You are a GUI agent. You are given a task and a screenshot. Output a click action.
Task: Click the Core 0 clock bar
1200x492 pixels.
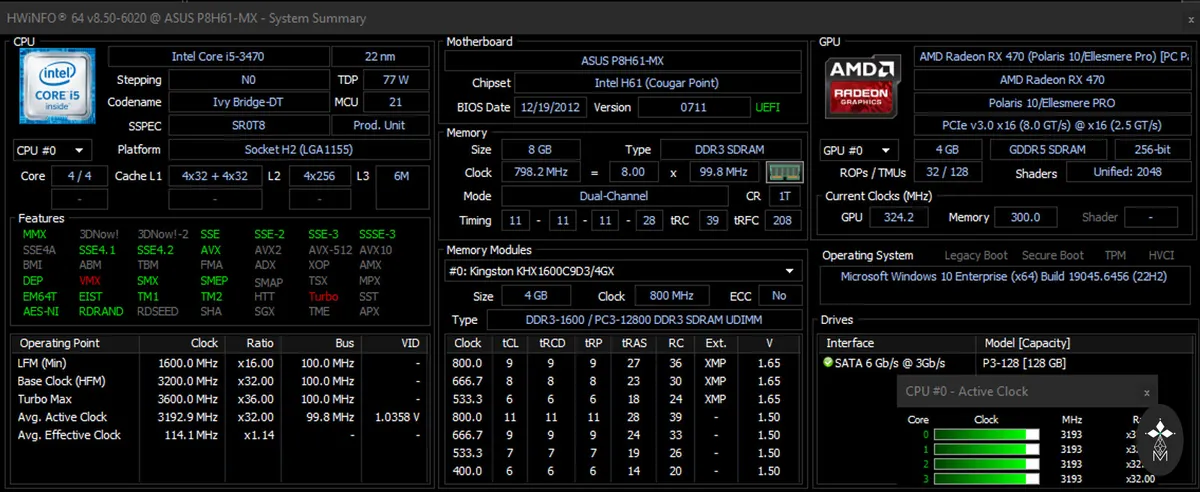click(x=986, y=434)
